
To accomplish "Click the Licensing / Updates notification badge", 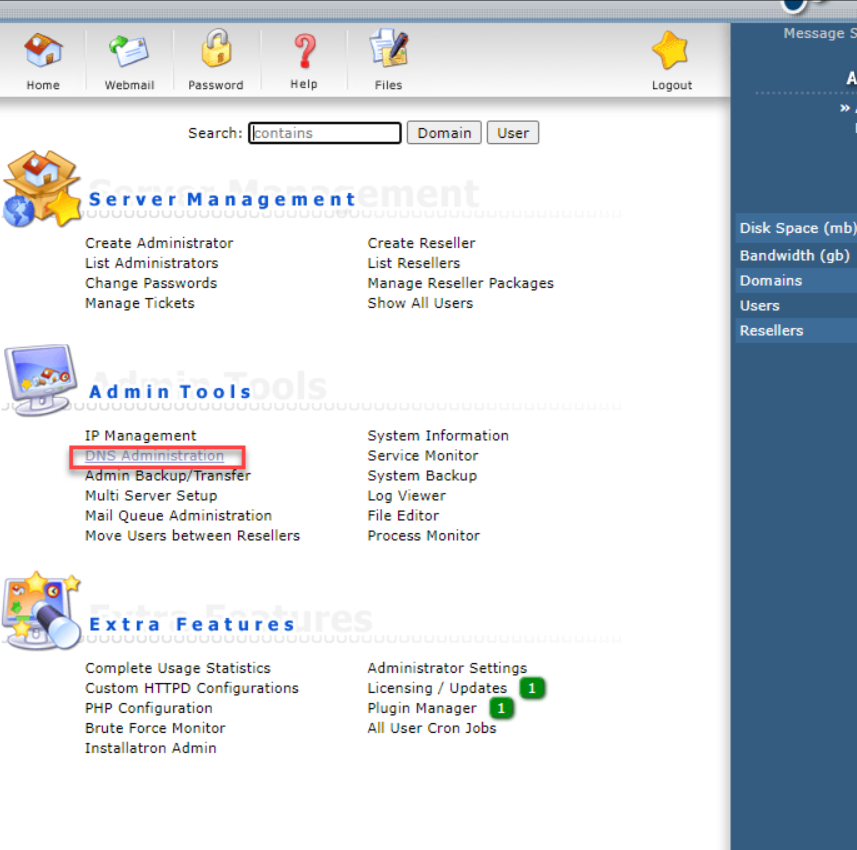I will click(532, 688).
